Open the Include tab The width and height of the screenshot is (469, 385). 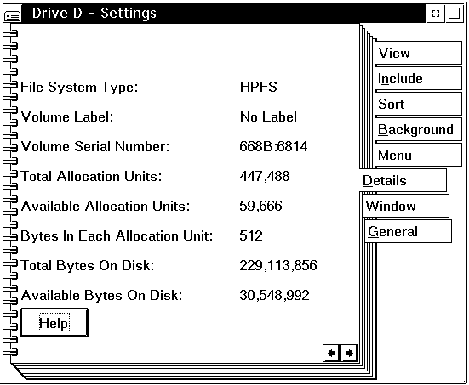(x=419, y=78)
